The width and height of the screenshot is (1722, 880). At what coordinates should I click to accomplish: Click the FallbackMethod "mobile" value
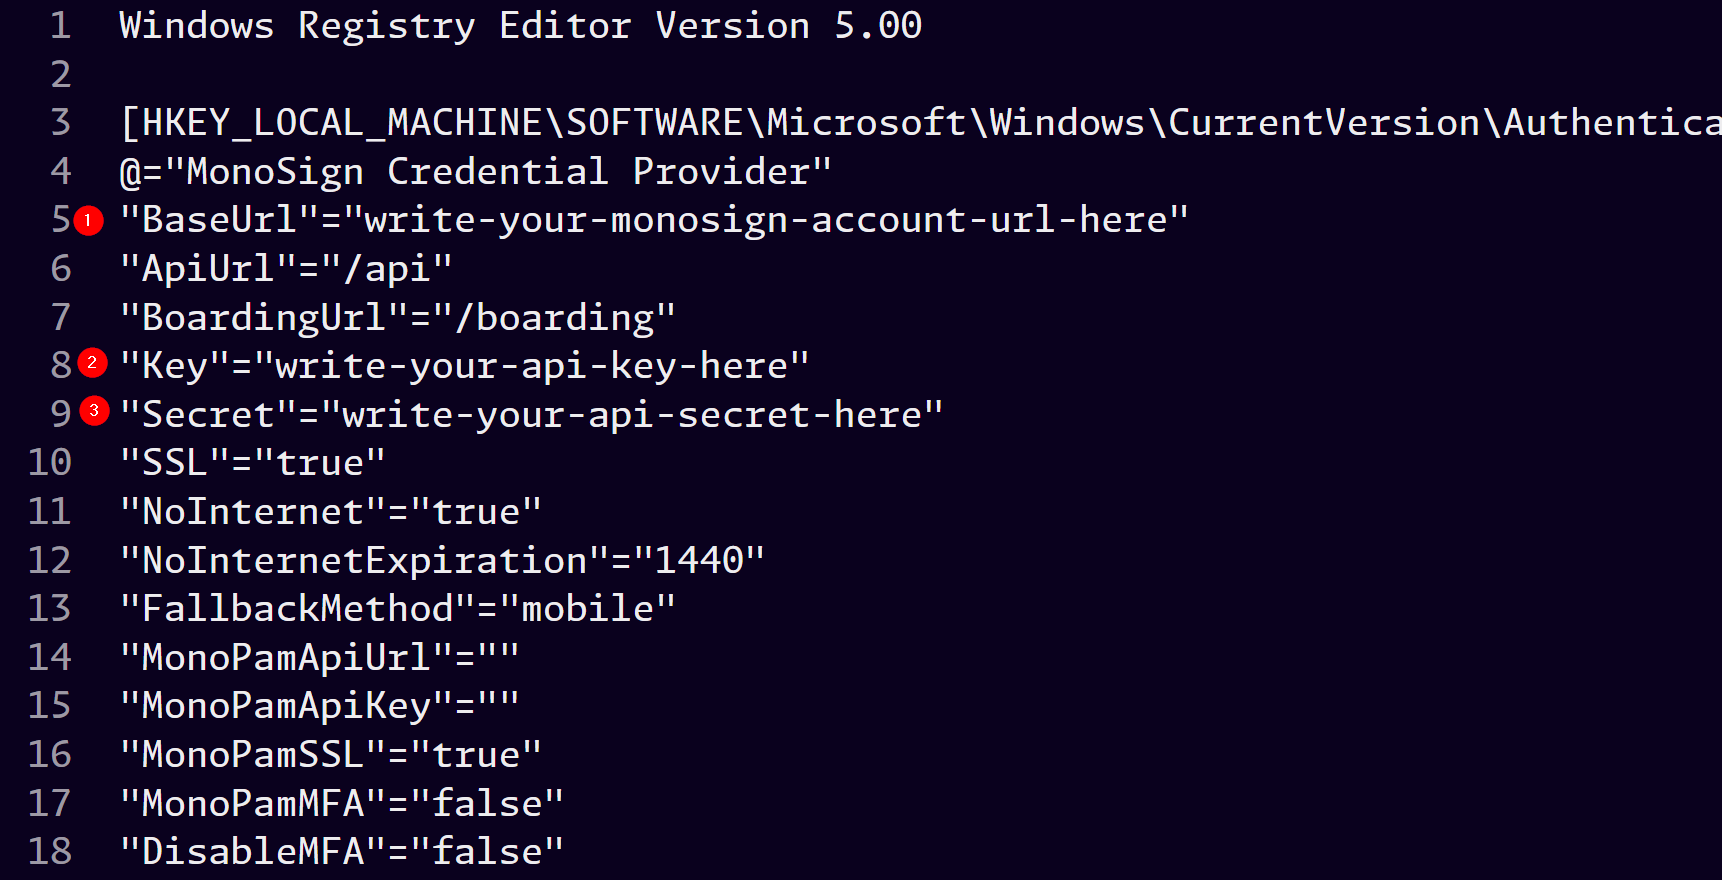pos(587,609)
